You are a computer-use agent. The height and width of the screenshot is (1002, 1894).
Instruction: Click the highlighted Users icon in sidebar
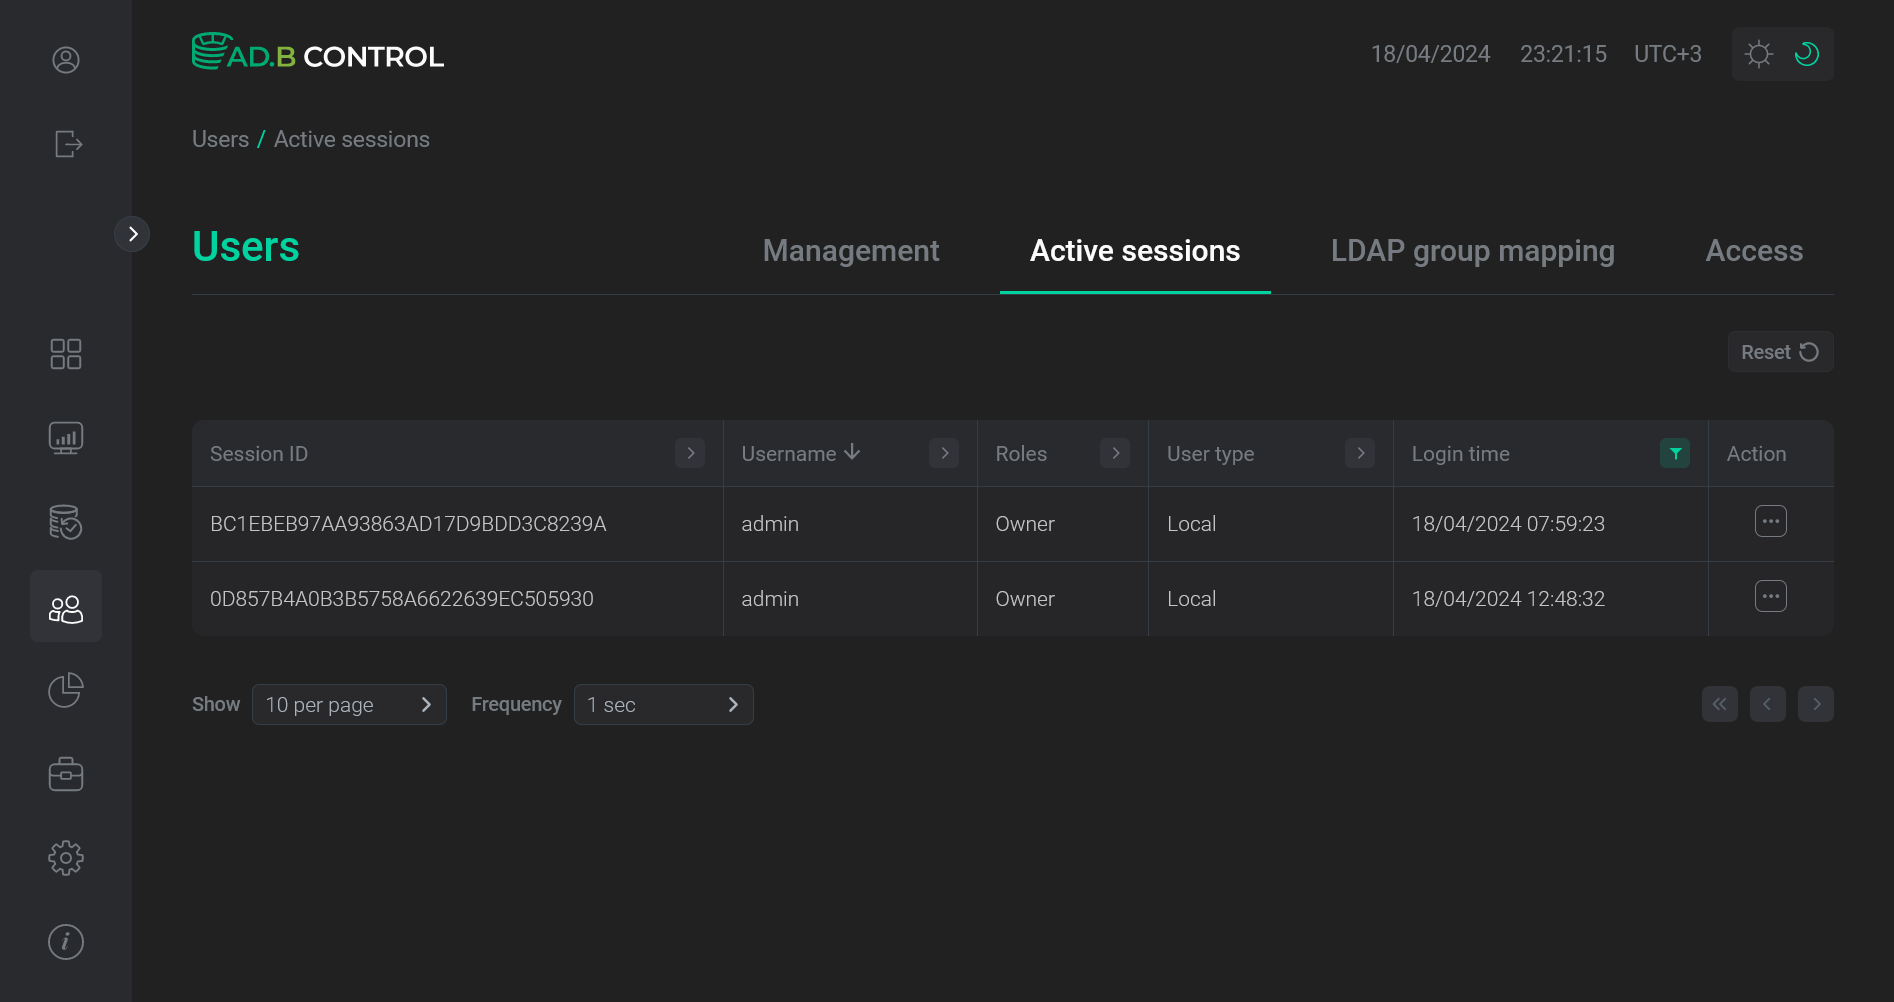[x=65, y=605]
